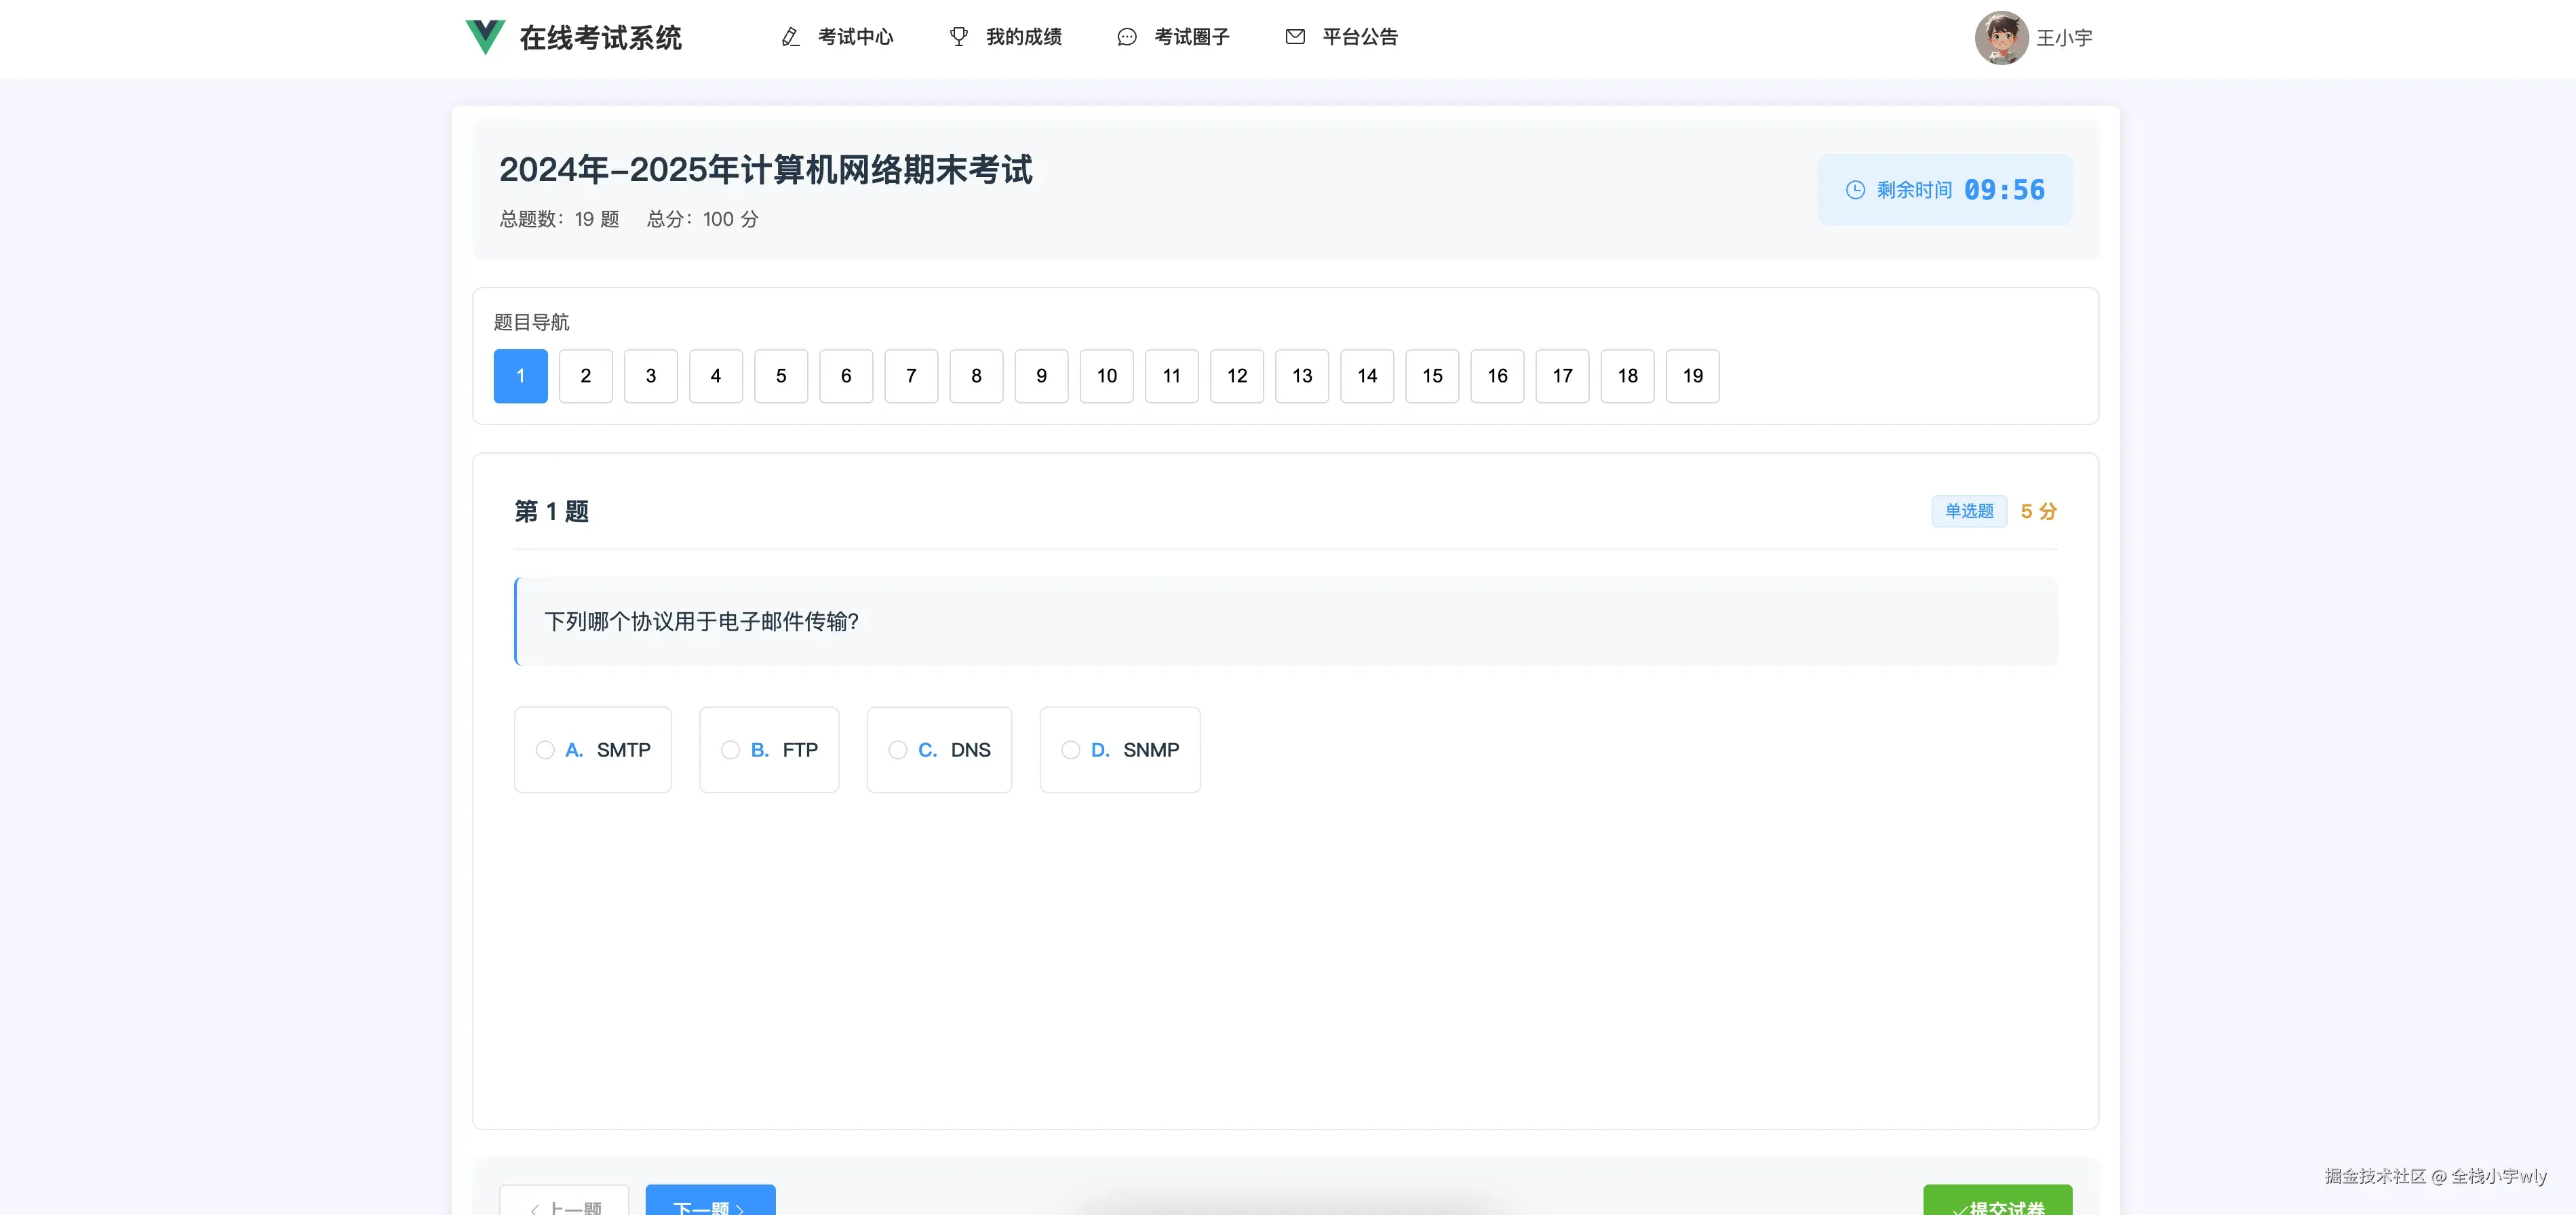
Task: Select answer A. SMTP radio button
Action: [x=545, y=750]
